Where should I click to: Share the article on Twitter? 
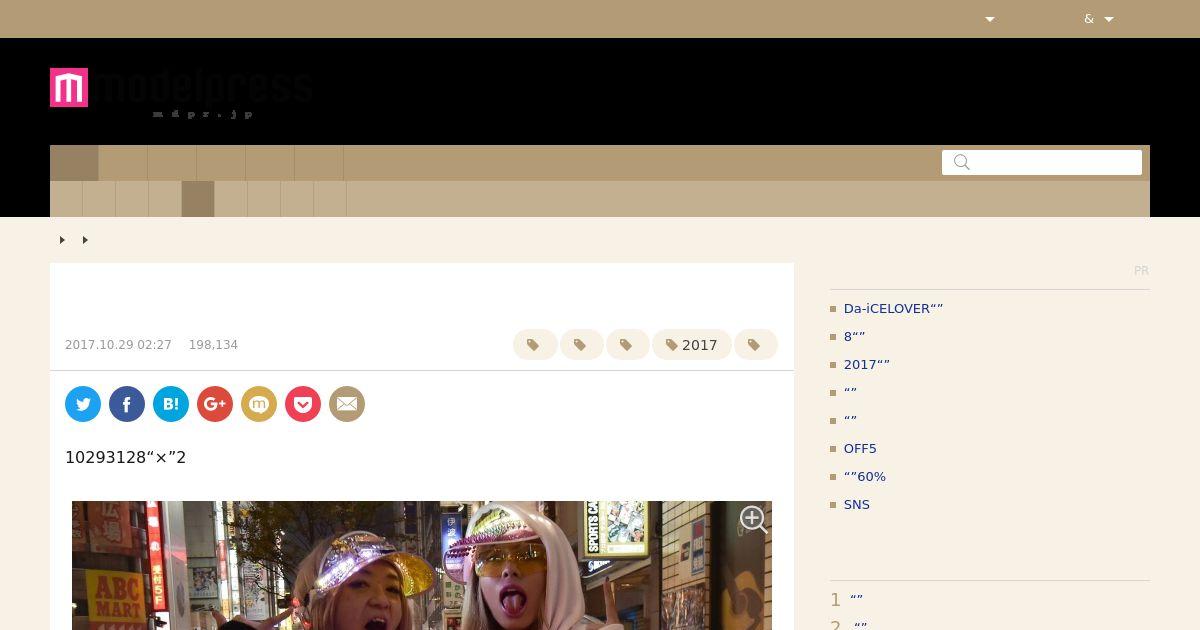click(x=83, y=404)
